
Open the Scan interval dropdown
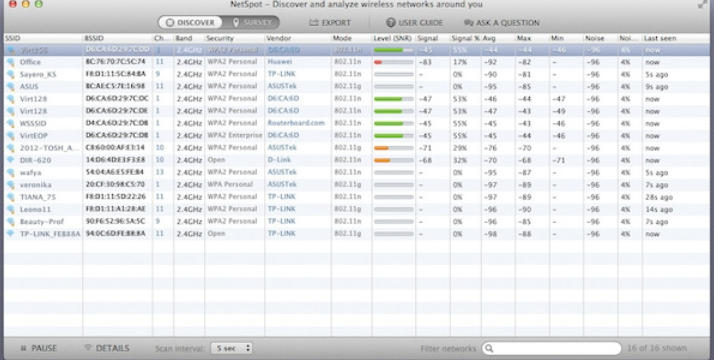232,349
